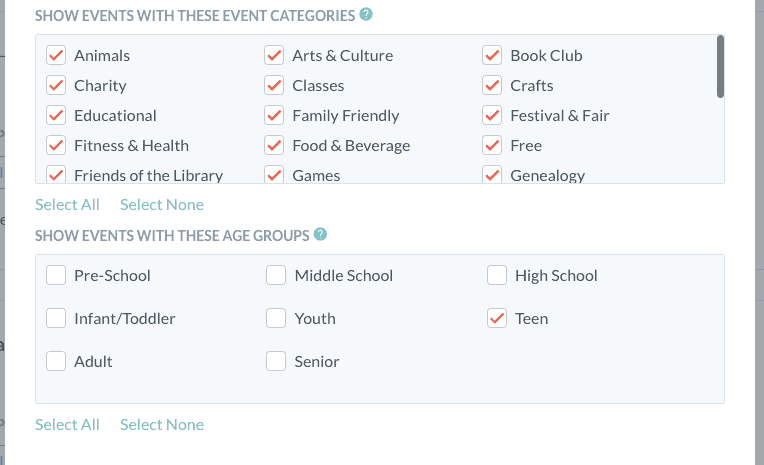Viewport: 764px width, 465px height.
Task: Click help icon beside Age Groups heading
Action: click(x=320, y=235)
